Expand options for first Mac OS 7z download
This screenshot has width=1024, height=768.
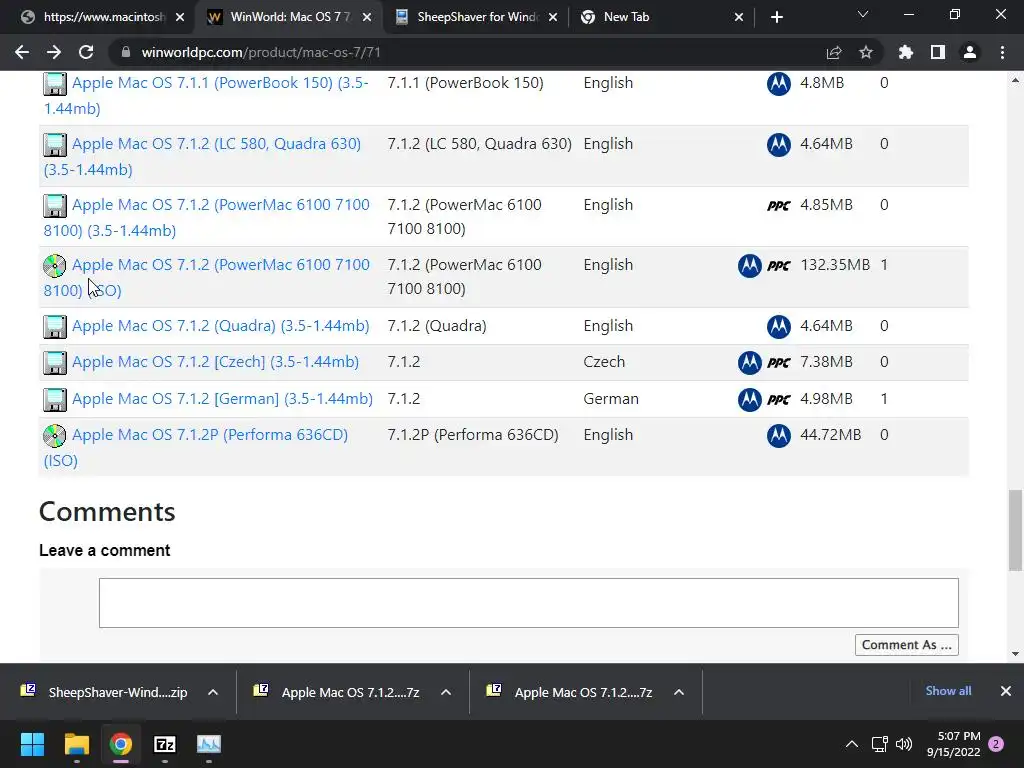446,692
